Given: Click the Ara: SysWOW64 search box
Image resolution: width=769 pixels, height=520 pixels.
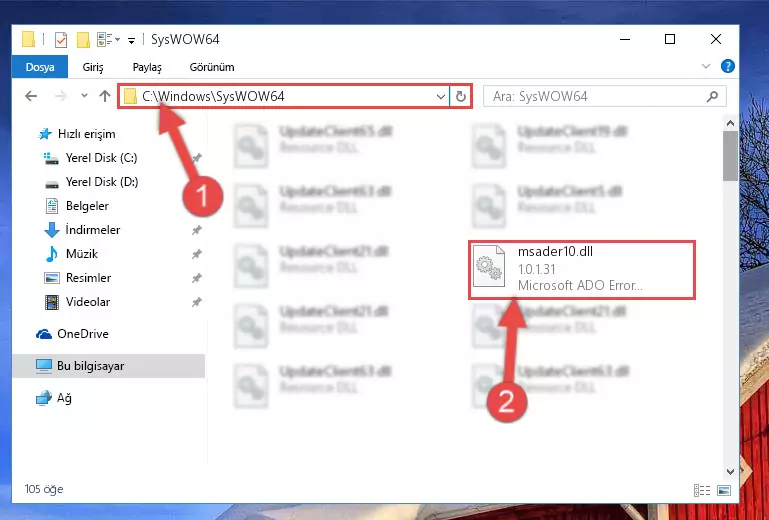Looking at the screenshot, I should 604,97.
